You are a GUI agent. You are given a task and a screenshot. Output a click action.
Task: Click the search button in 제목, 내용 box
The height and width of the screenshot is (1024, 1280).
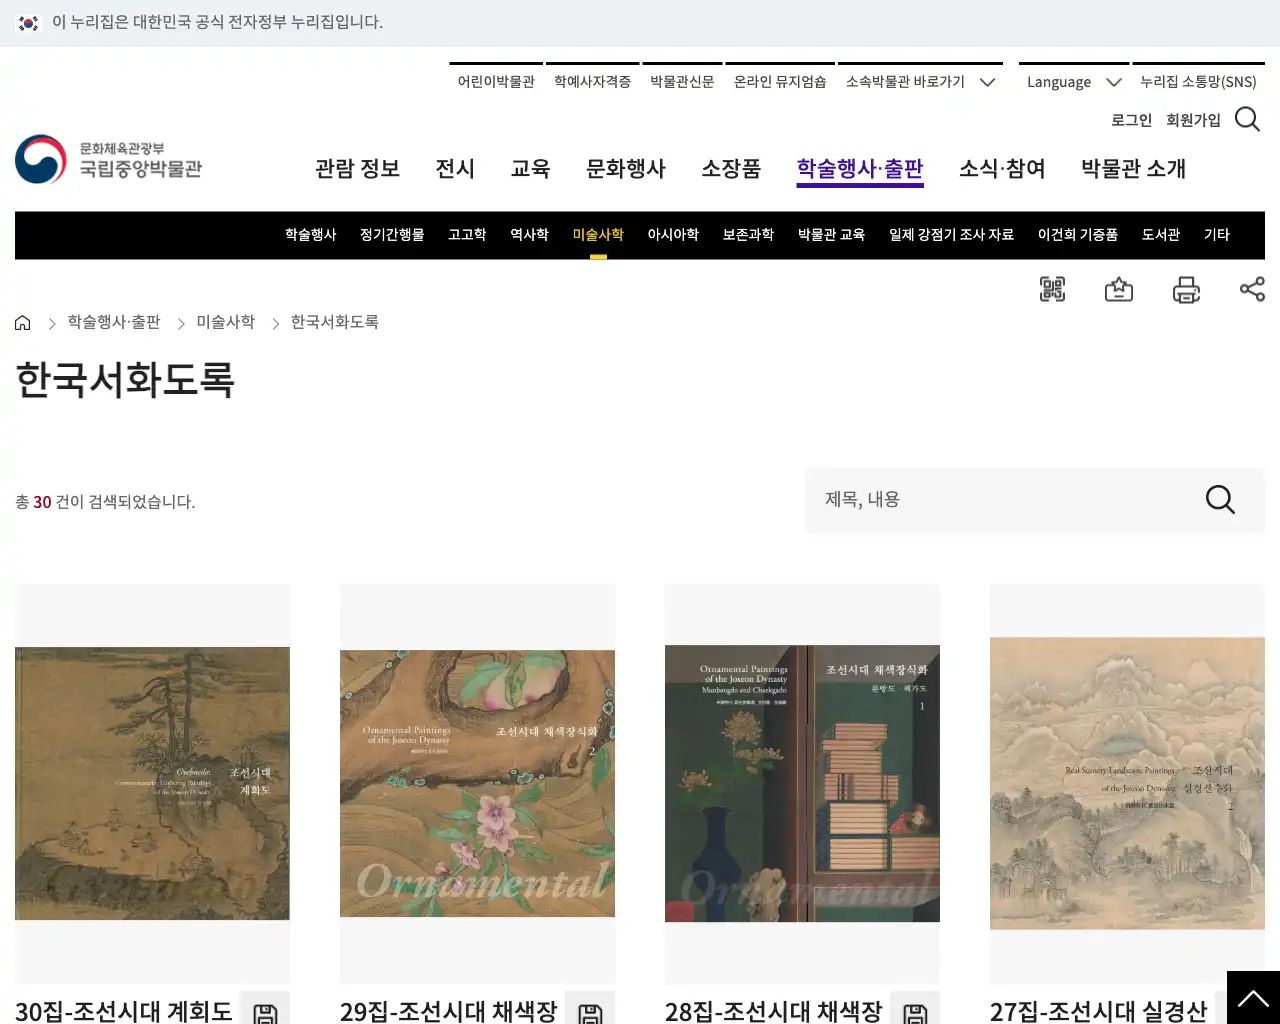coord(1220,499)
